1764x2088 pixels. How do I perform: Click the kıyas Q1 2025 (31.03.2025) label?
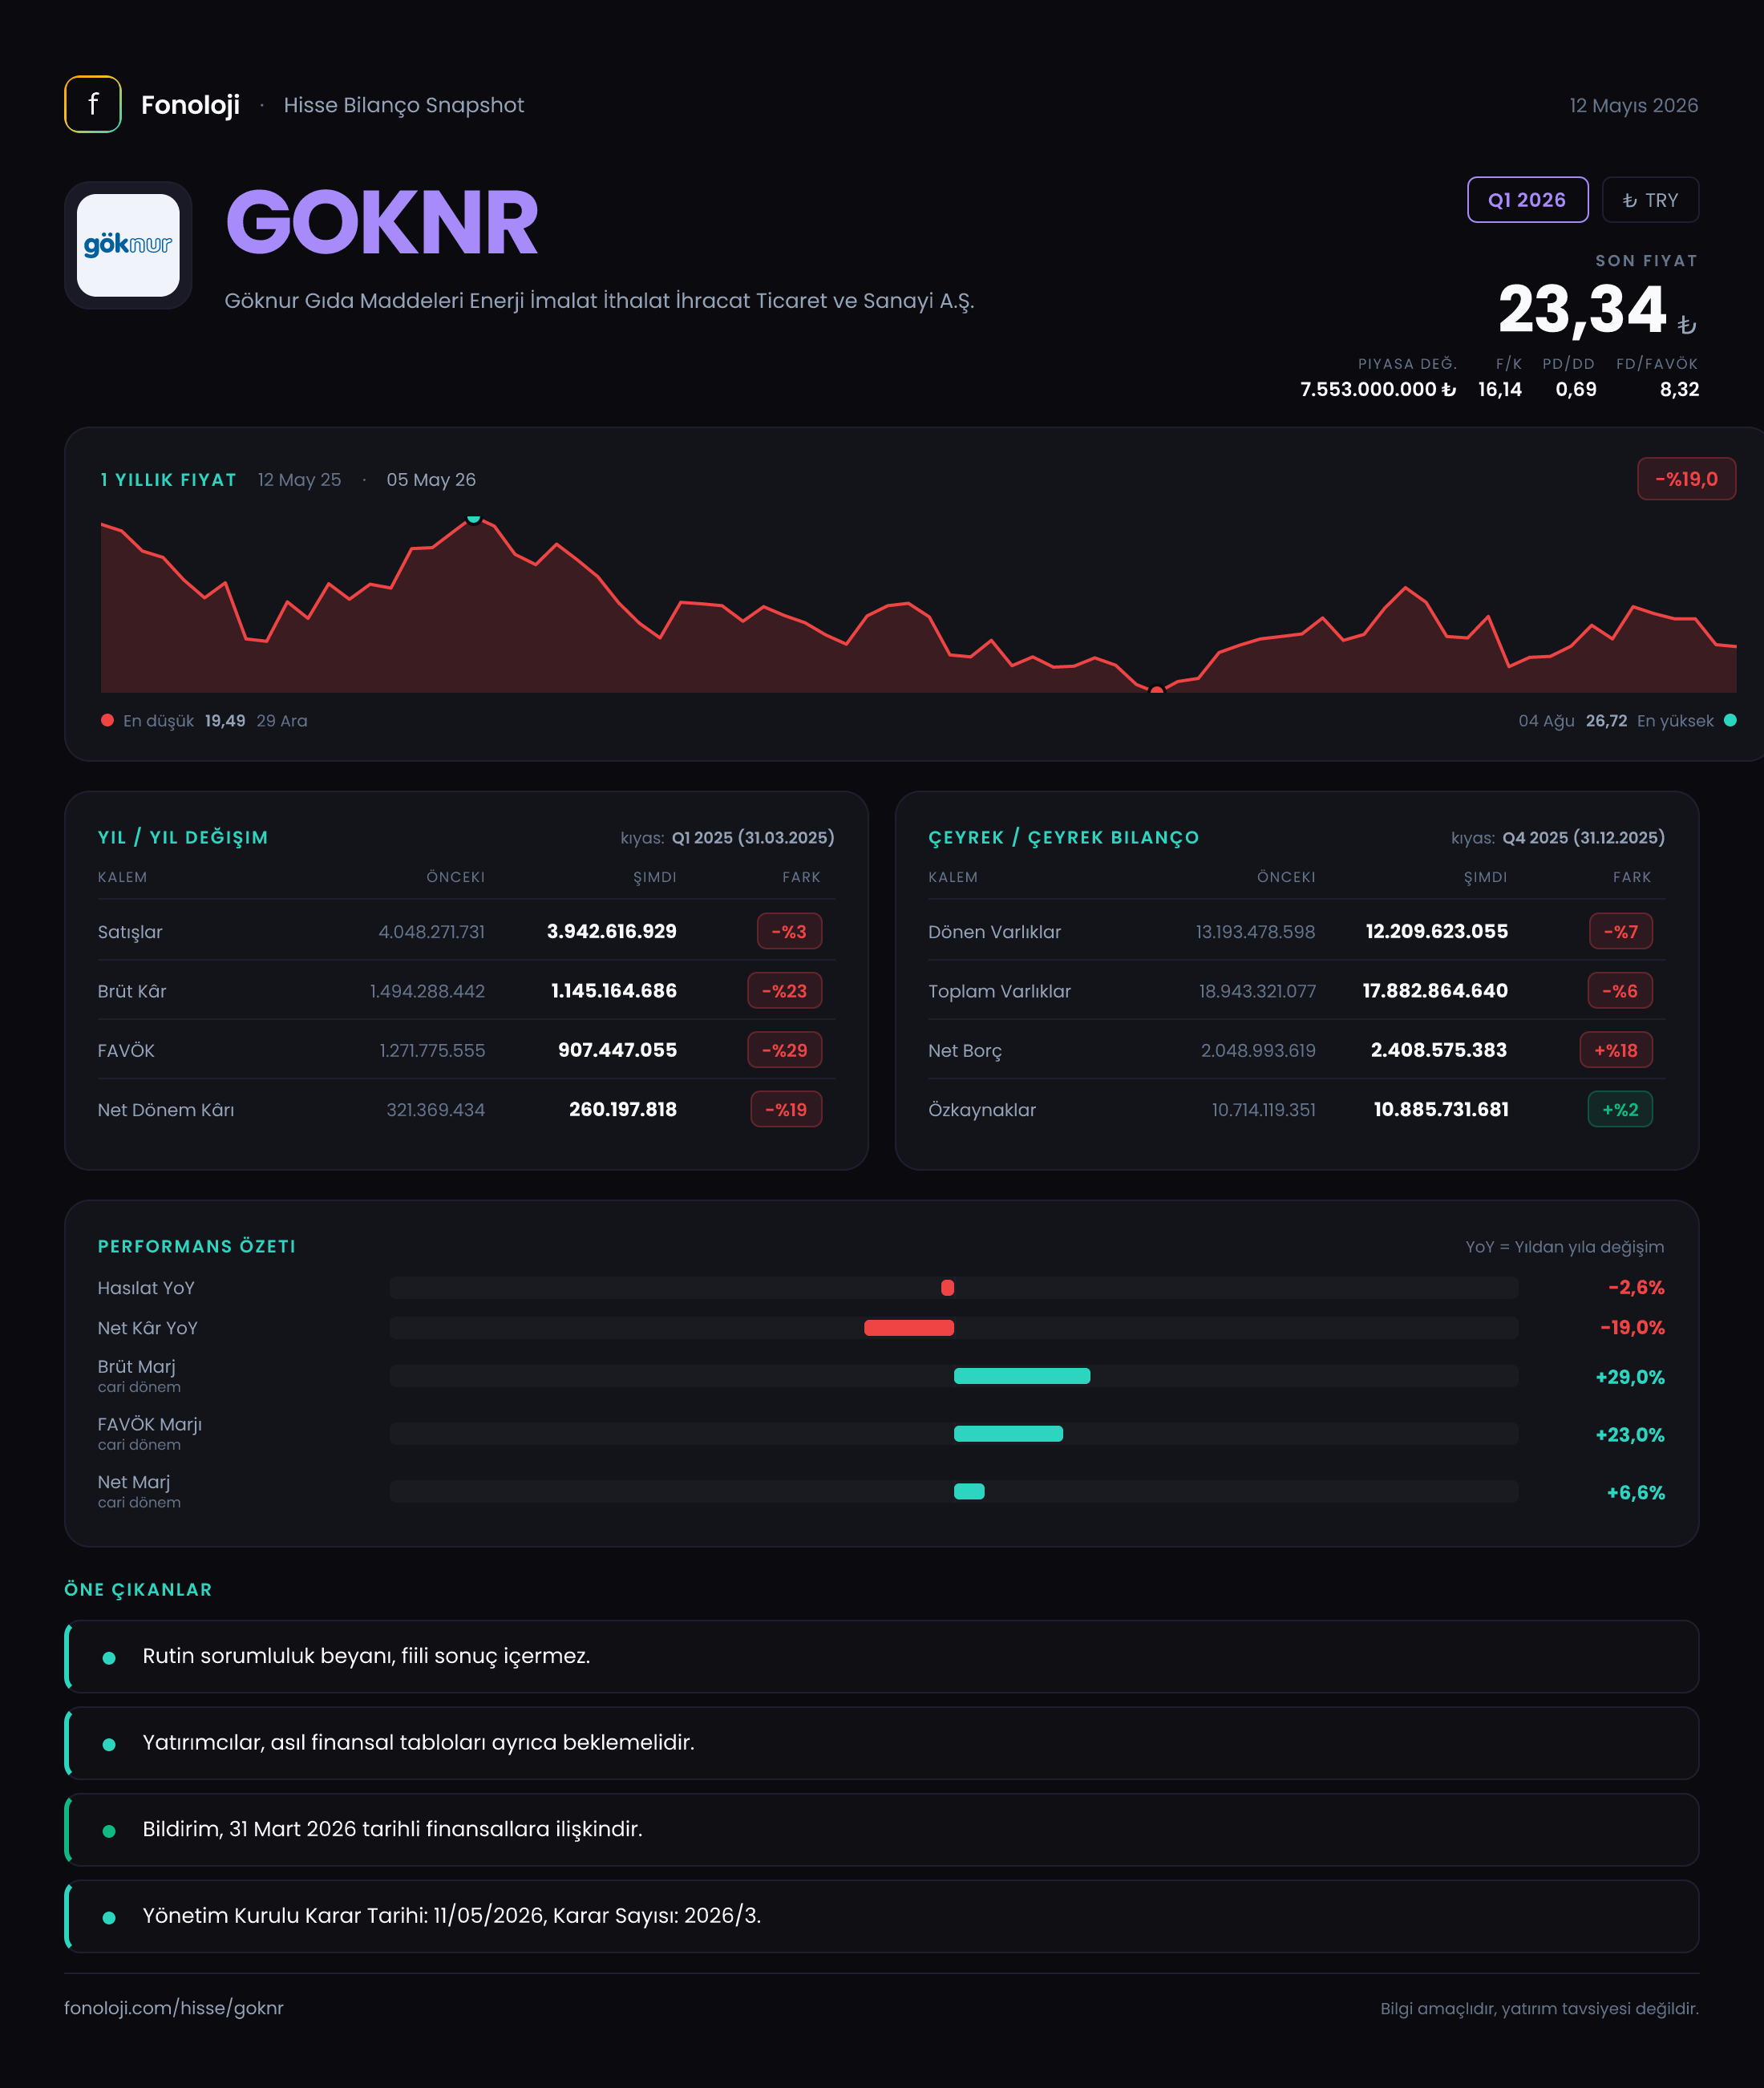[x=727, y=837]
